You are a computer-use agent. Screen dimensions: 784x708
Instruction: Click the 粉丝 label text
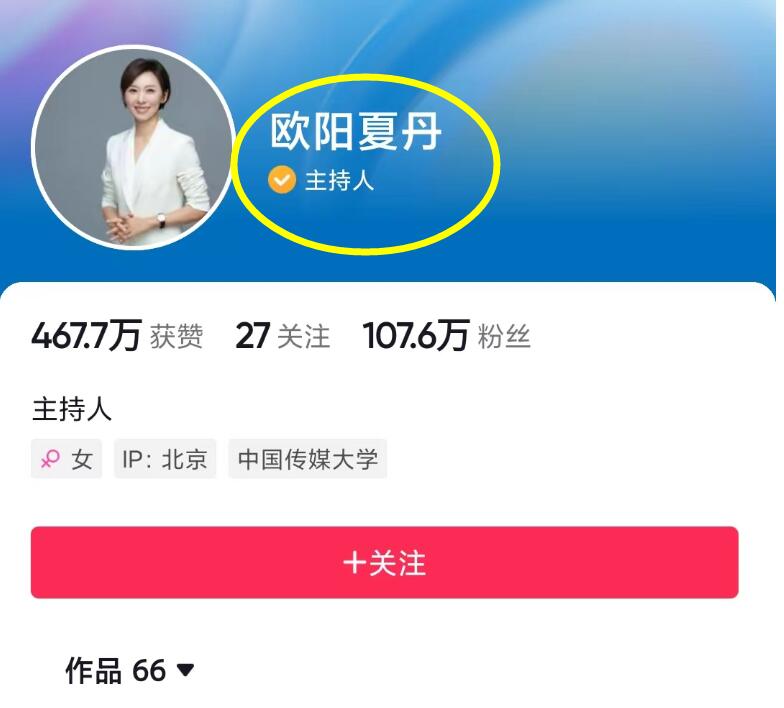pyautogui.click(x=504, y=336)
